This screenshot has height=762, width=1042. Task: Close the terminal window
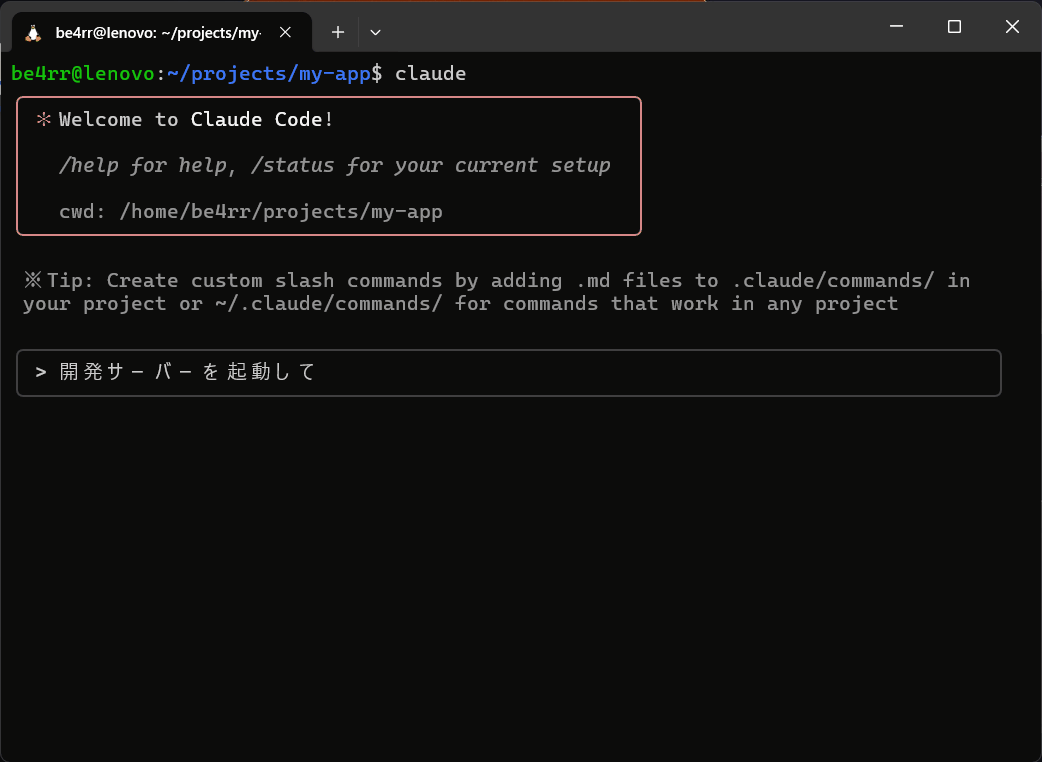click(x=1012, y=27)
